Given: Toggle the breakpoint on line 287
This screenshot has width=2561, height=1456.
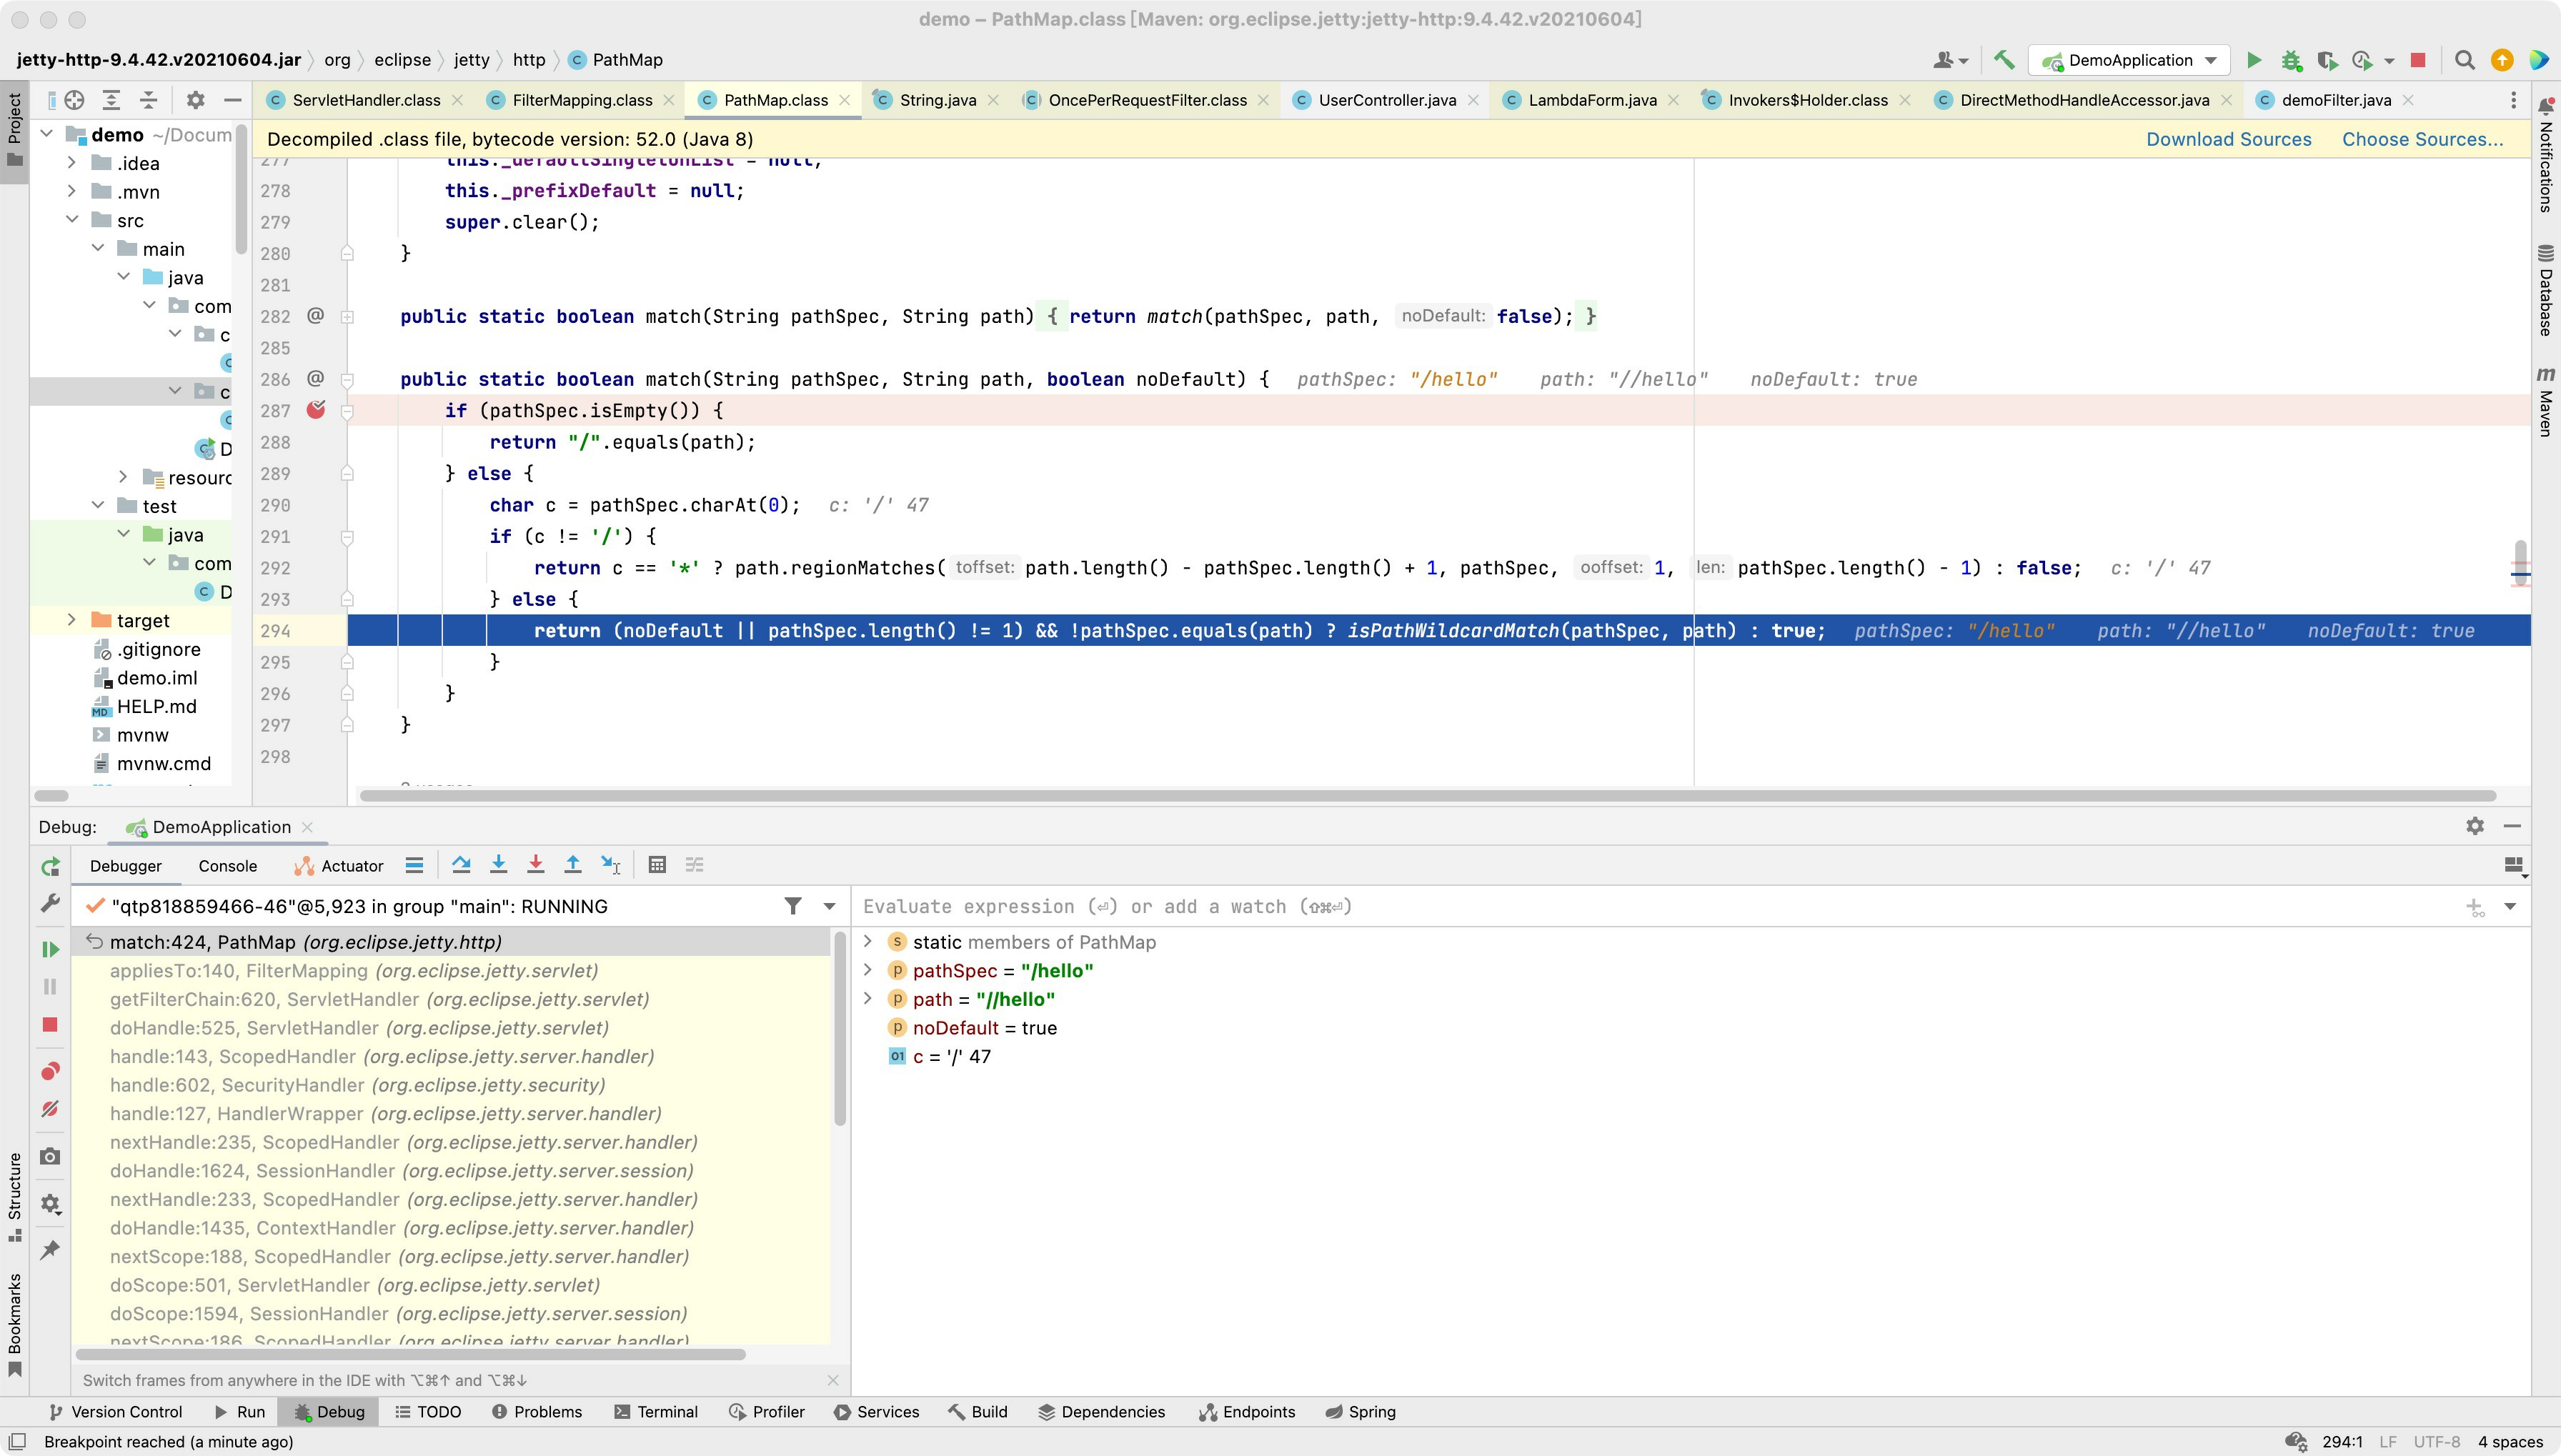Looking at the screenshot, I should 316,410.
